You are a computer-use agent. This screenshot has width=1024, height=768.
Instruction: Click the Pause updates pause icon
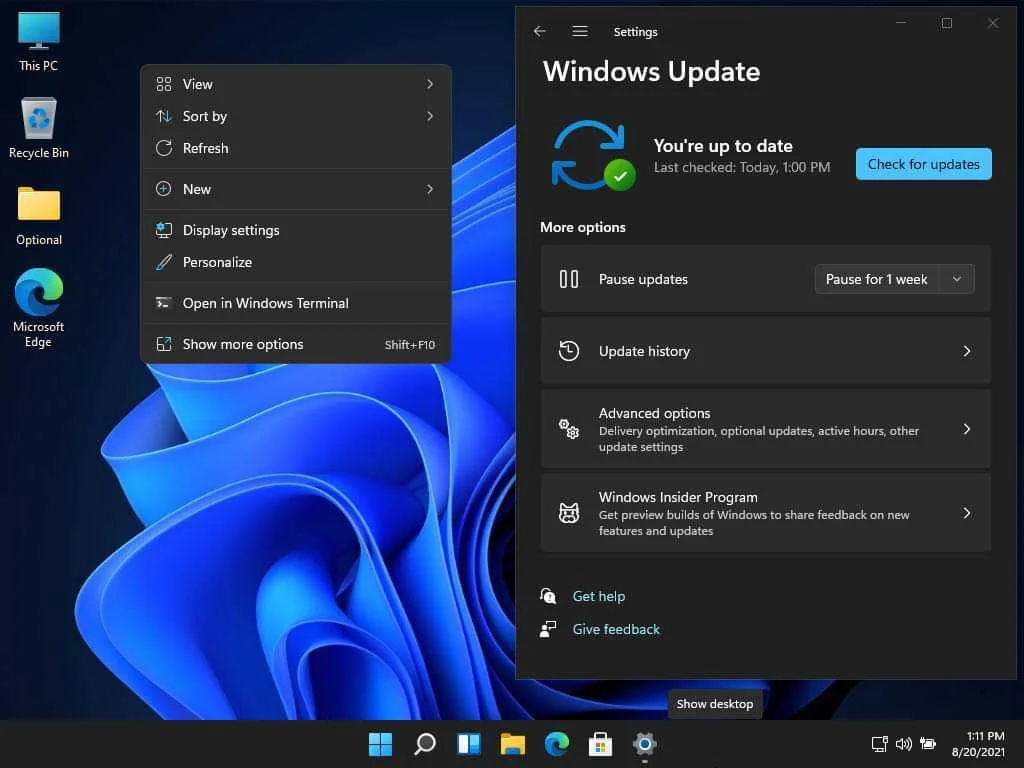click(569, 280)
